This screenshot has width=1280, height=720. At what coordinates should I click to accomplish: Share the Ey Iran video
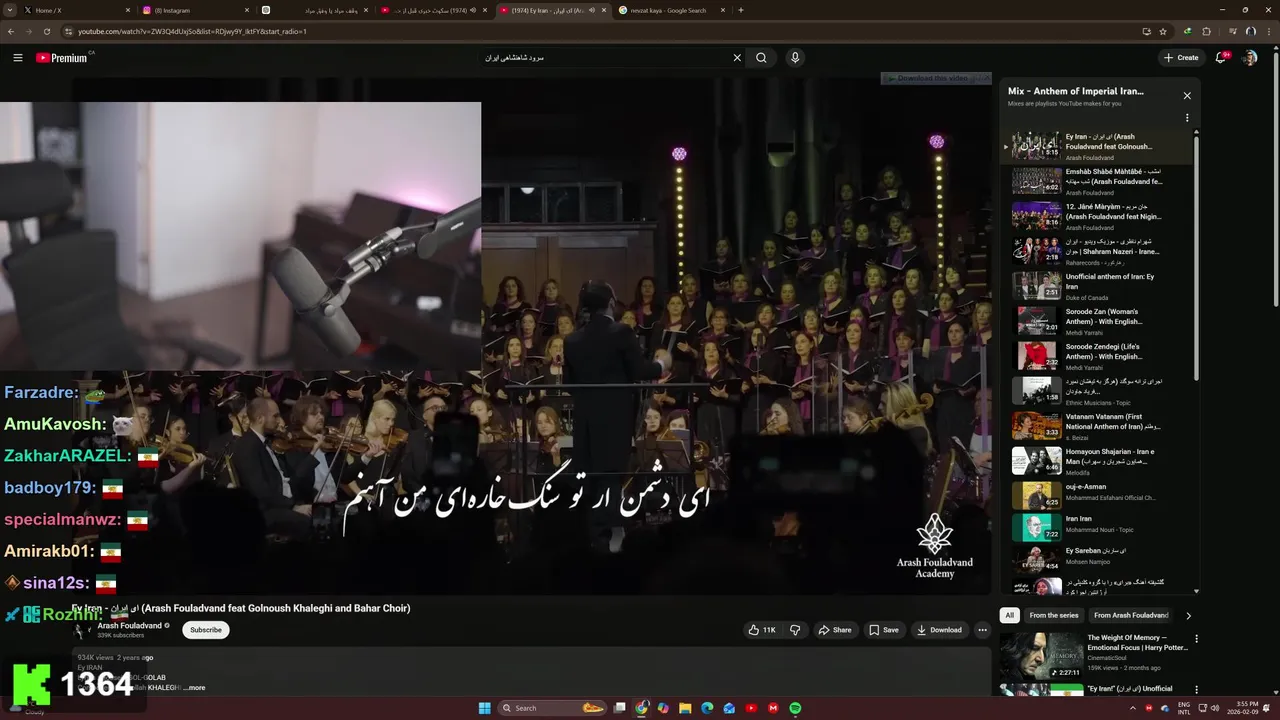835,630
